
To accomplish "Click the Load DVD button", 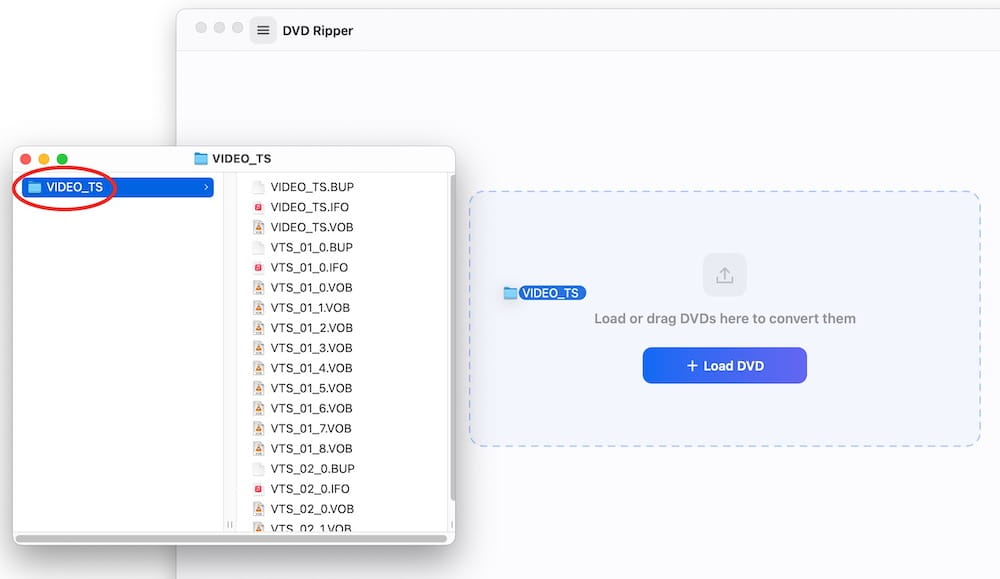I will [x=724, y=365].
